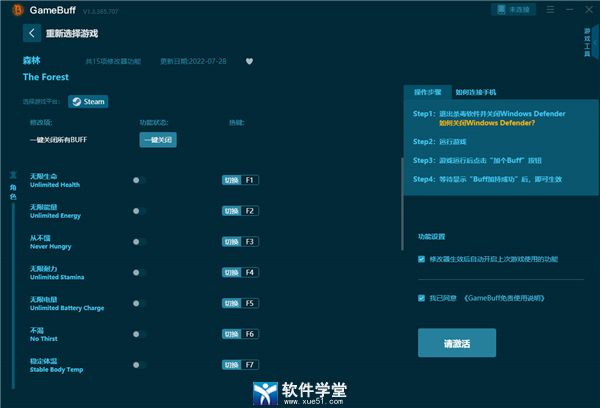Click The Forest game title
The width and height of the screenshot is (600, 408).
[x=46, y=77]
